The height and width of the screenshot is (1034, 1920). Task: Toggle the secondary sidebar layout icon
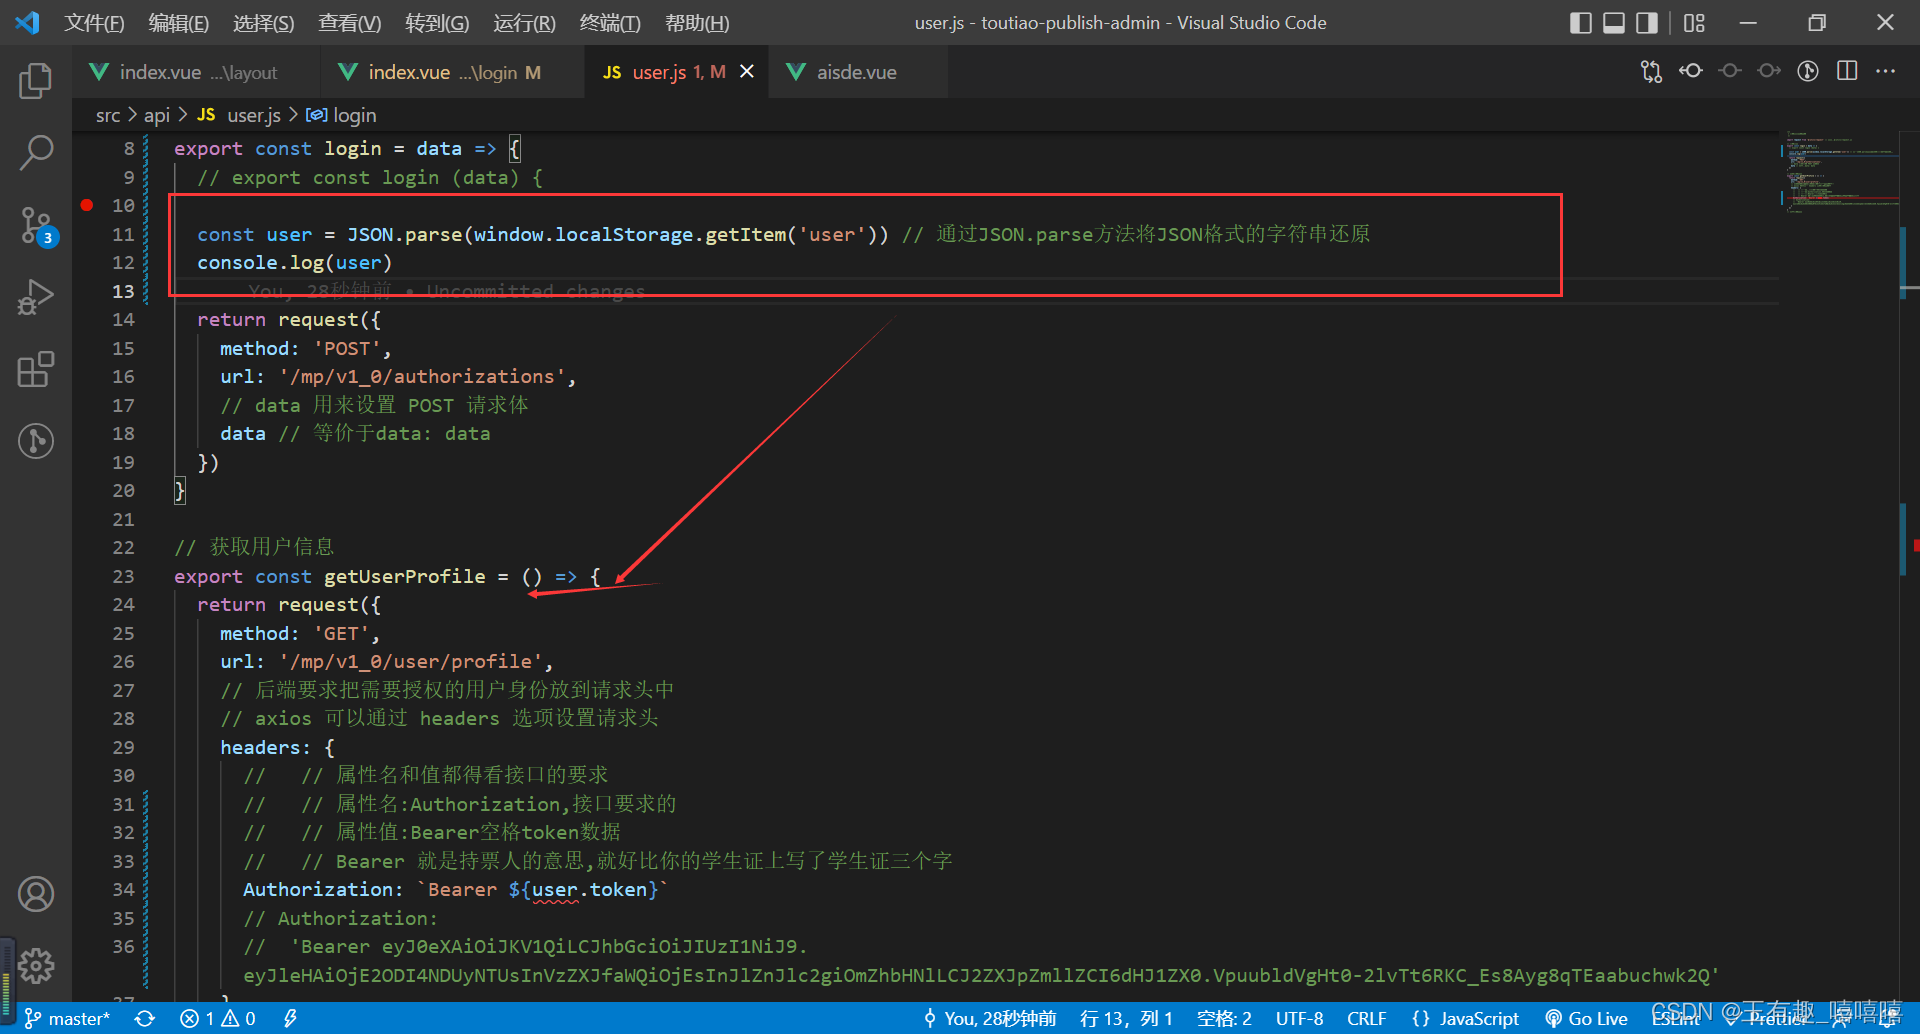(1647, 23)
